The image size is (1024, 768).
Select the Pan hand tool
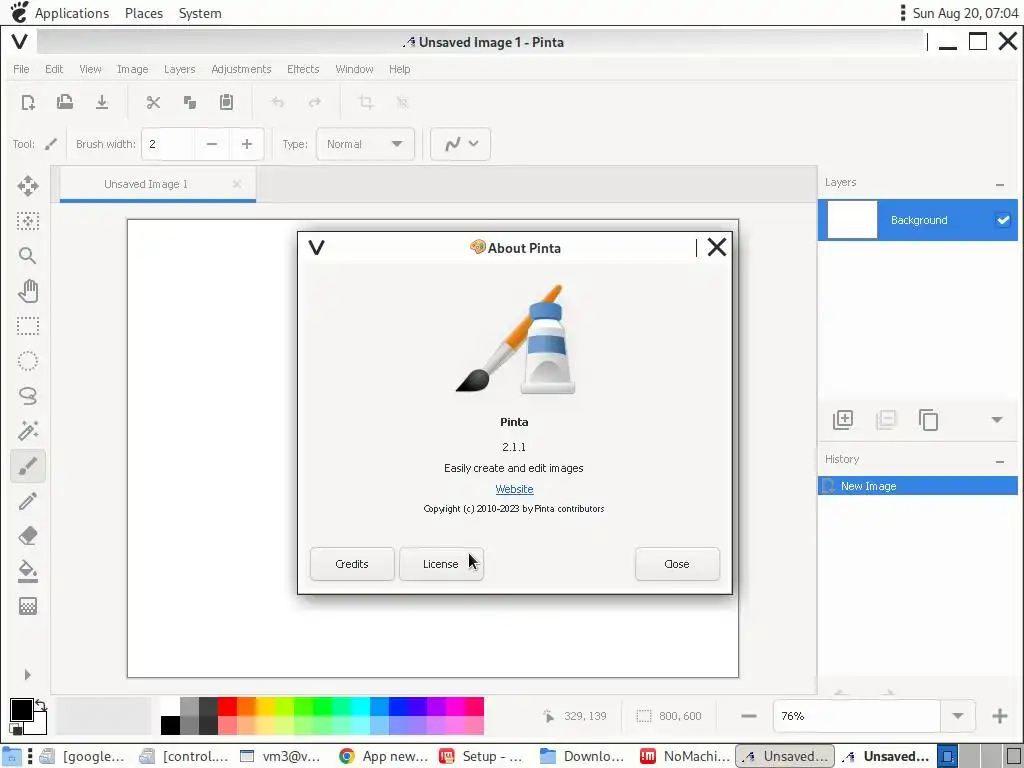pyautogui.click(x=28, y=291)
